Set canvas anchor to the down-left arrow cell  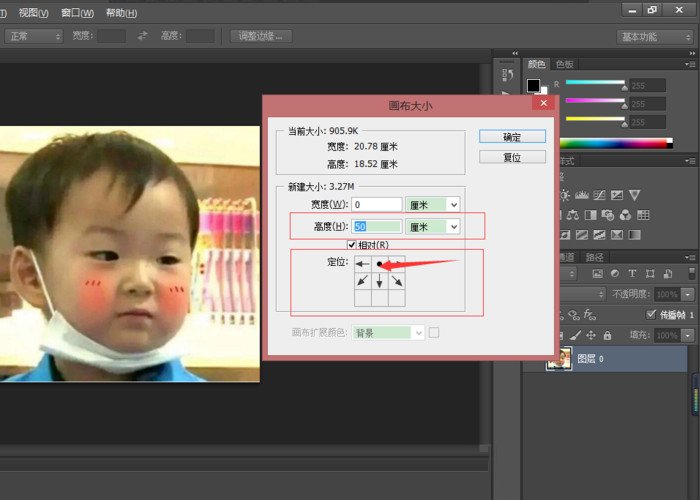click(x=362, y=281)
